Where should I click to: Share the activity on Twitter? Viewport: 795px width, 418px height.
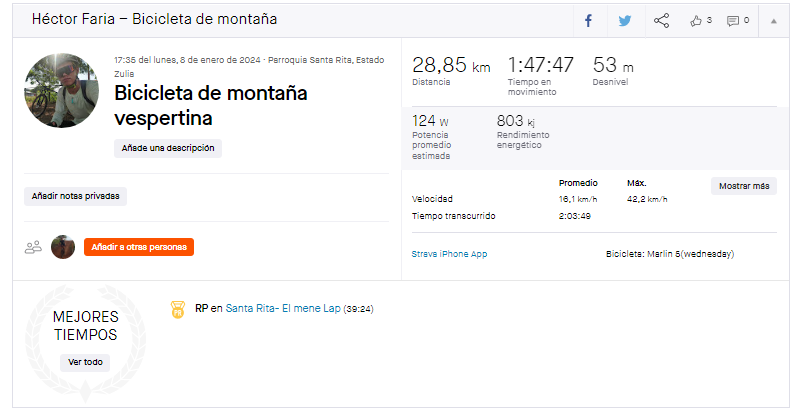(x=625, y=21)
